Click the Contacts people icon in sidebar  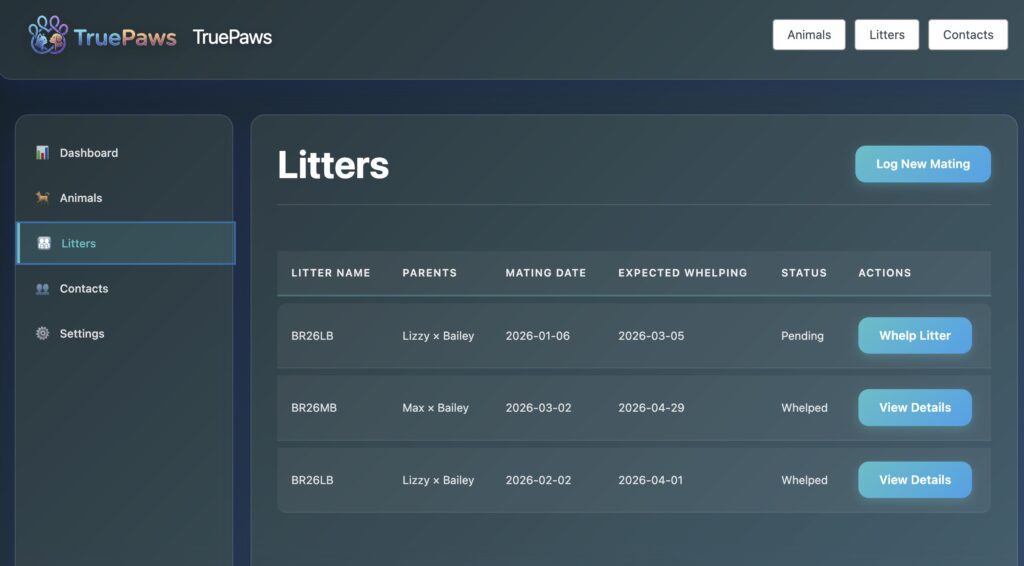42,289
